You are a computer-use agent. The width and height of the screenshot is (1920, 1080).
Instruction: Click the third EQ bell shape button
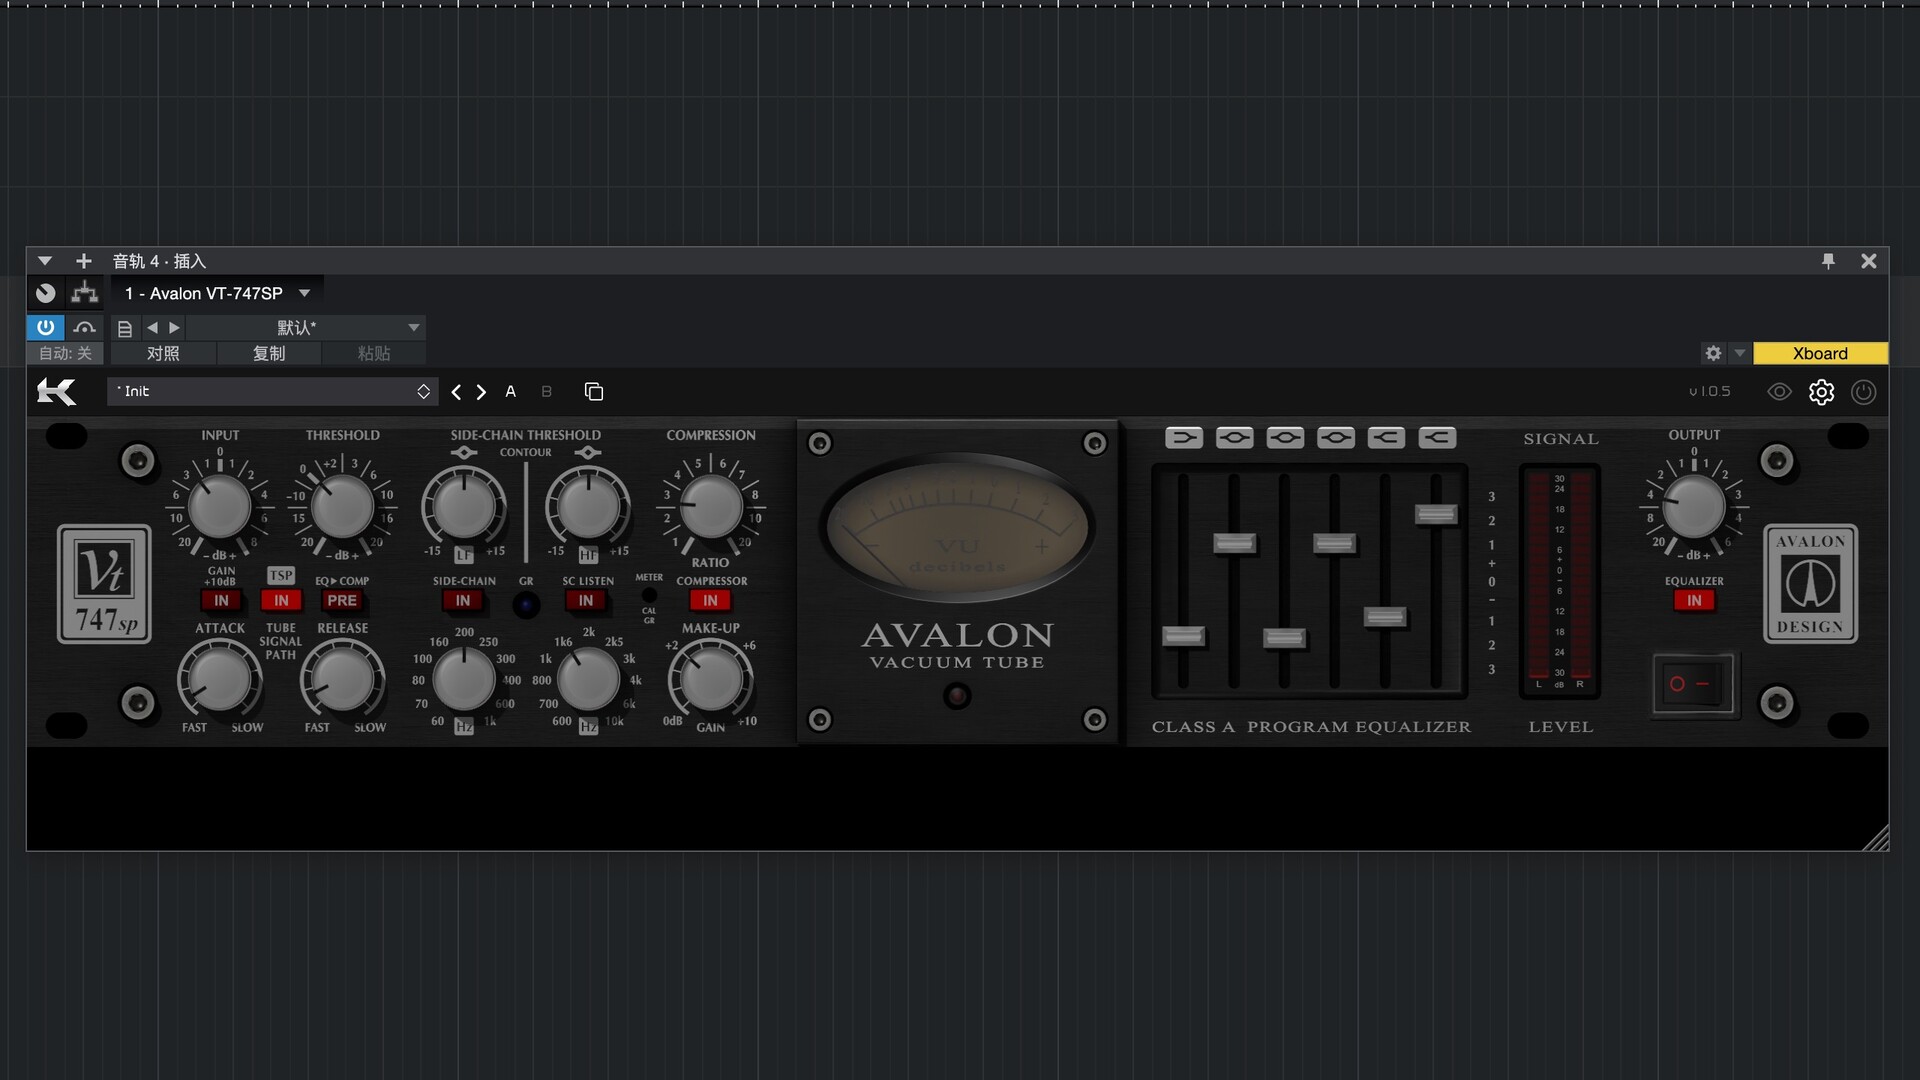pyautogui.click(x=1285, y=438)
